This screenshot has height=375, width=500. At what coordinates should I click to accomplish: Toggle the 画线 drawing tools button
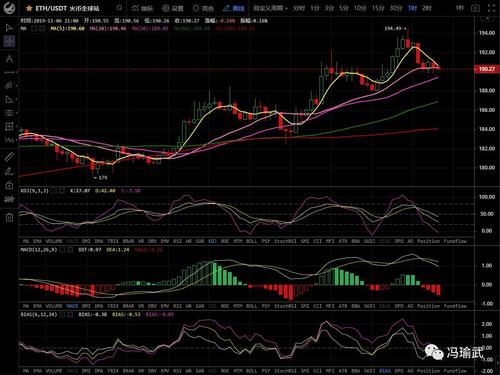click(x=234, y=8)
